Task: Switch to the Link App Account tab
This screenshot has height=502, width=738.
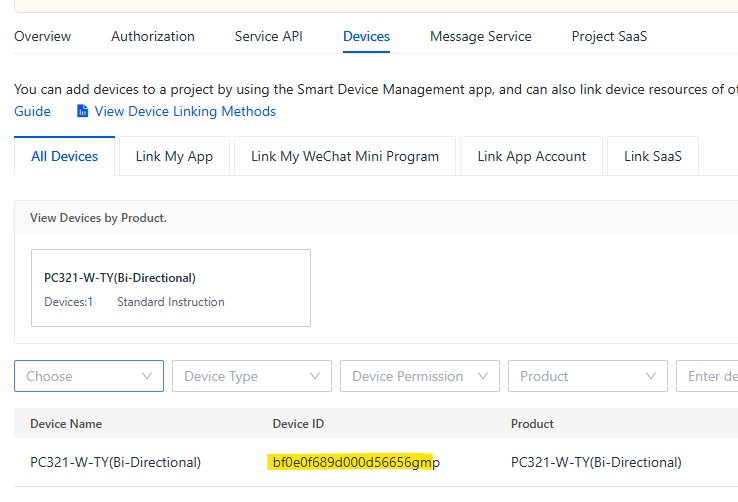Action: [531, 156]
